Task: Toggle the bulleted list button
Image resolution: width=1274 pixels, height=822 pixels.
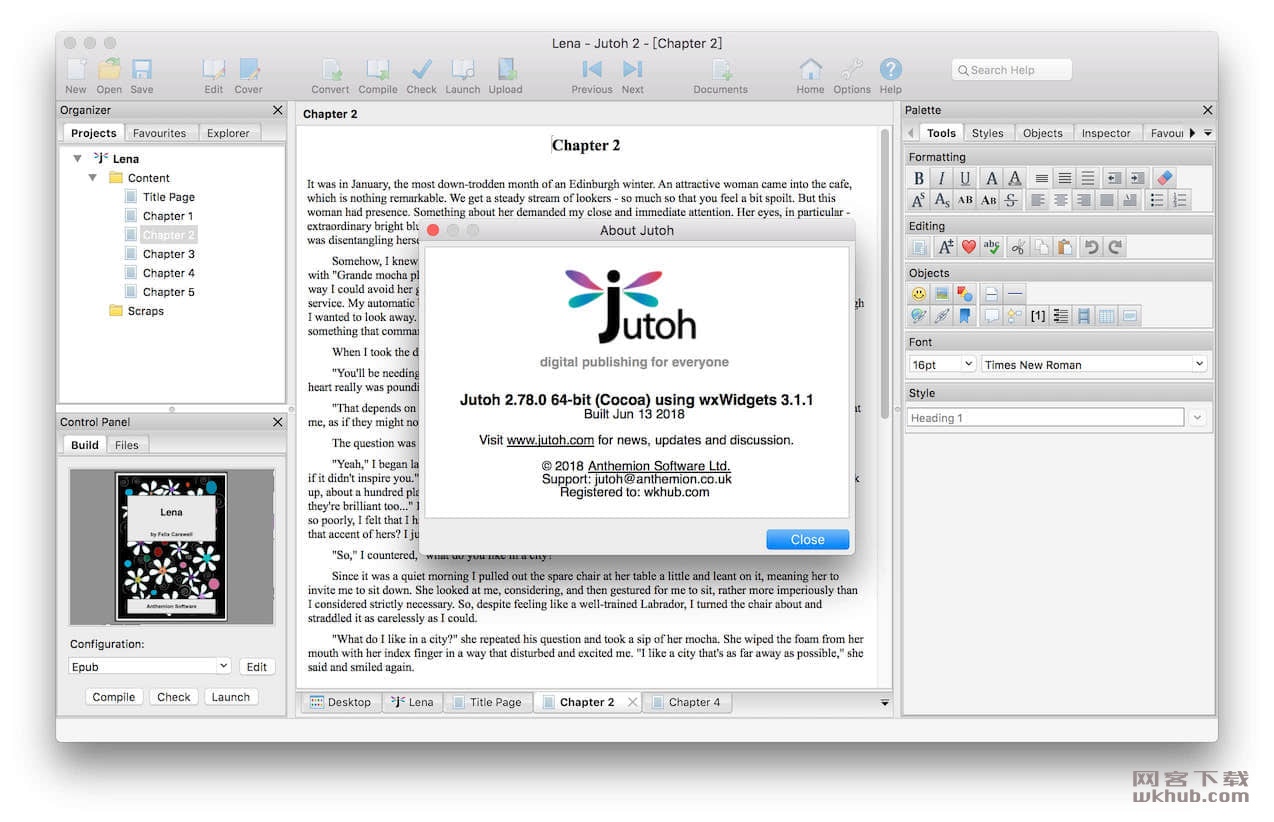Action: (x=1157, y=200)
